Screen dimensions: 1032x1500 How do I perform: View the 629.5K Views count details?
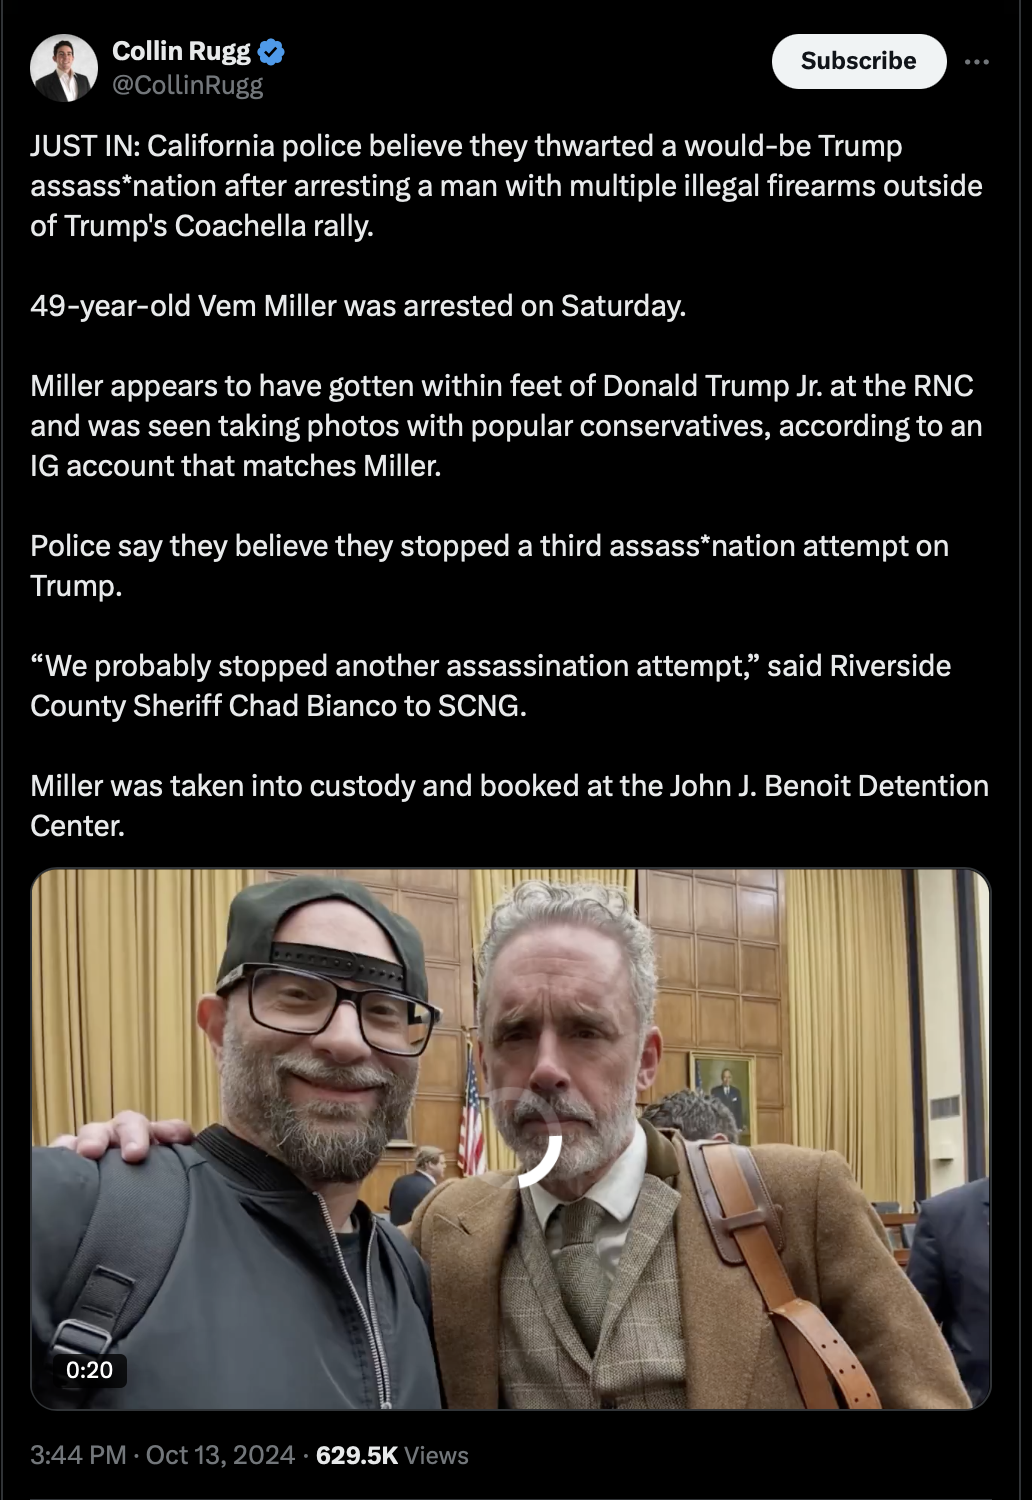pos(392,1455)
